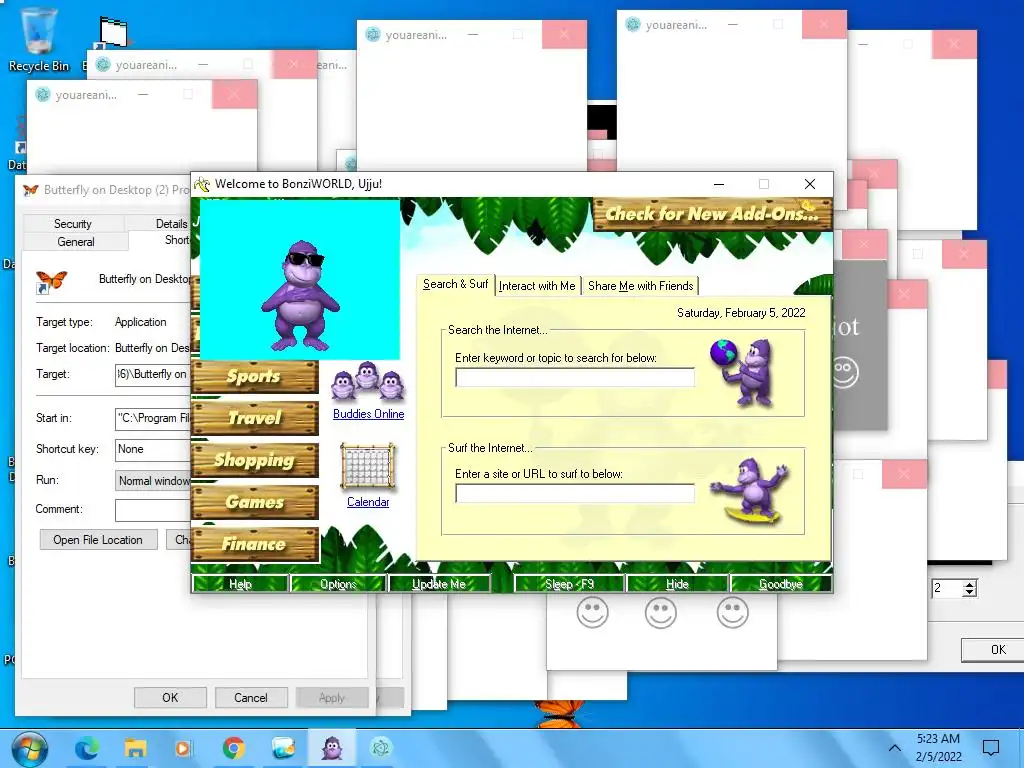Show hidden system tray icons chevron

pos(895,748)
